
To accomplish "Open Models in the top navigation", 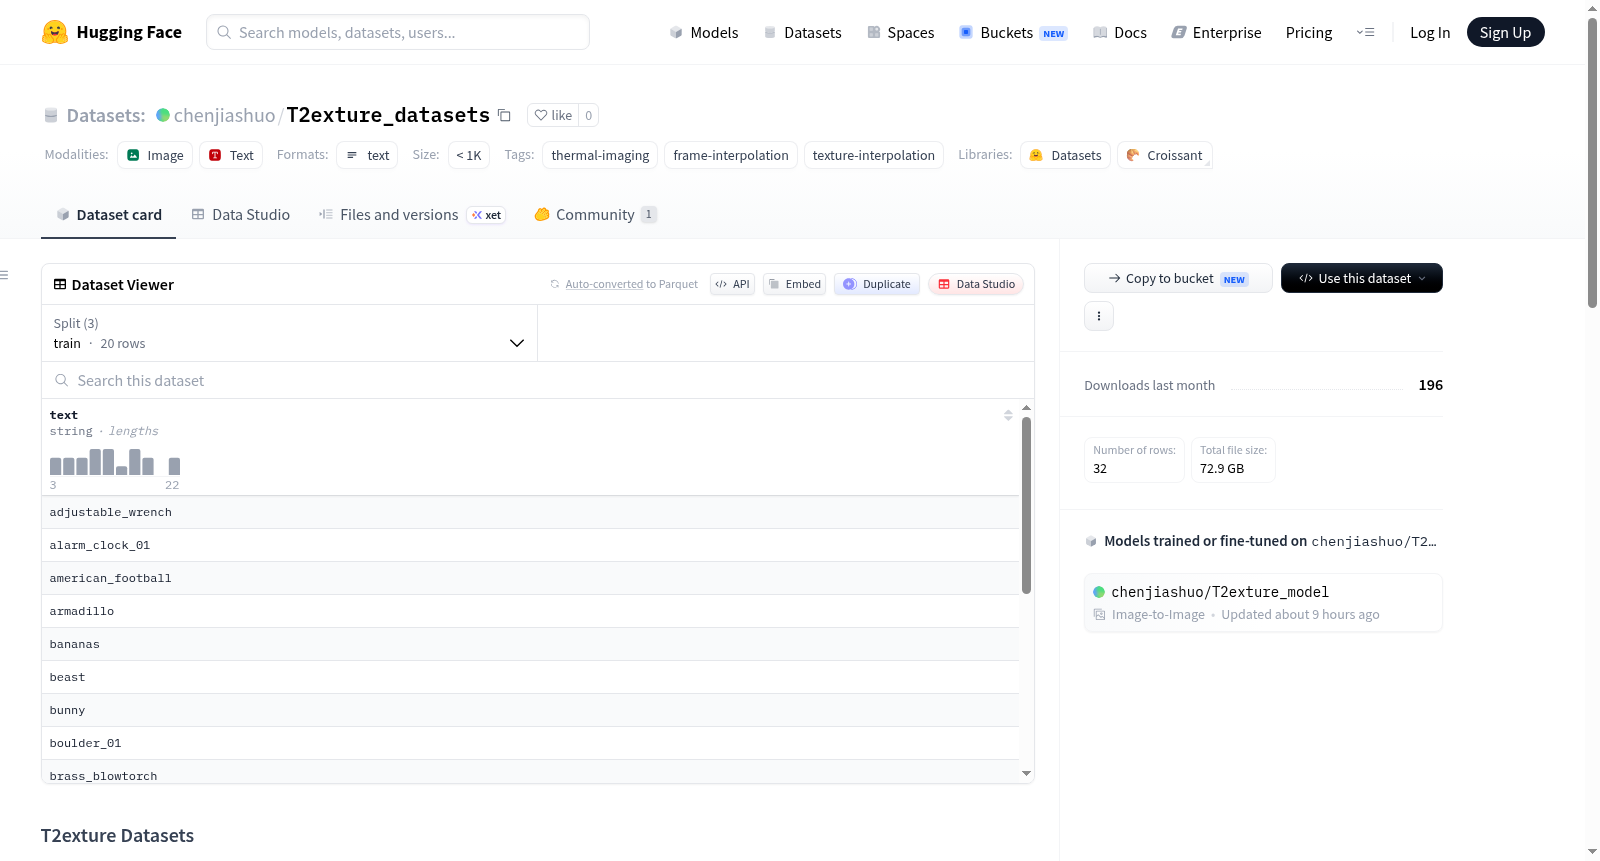I will click(x=704, y=32).
